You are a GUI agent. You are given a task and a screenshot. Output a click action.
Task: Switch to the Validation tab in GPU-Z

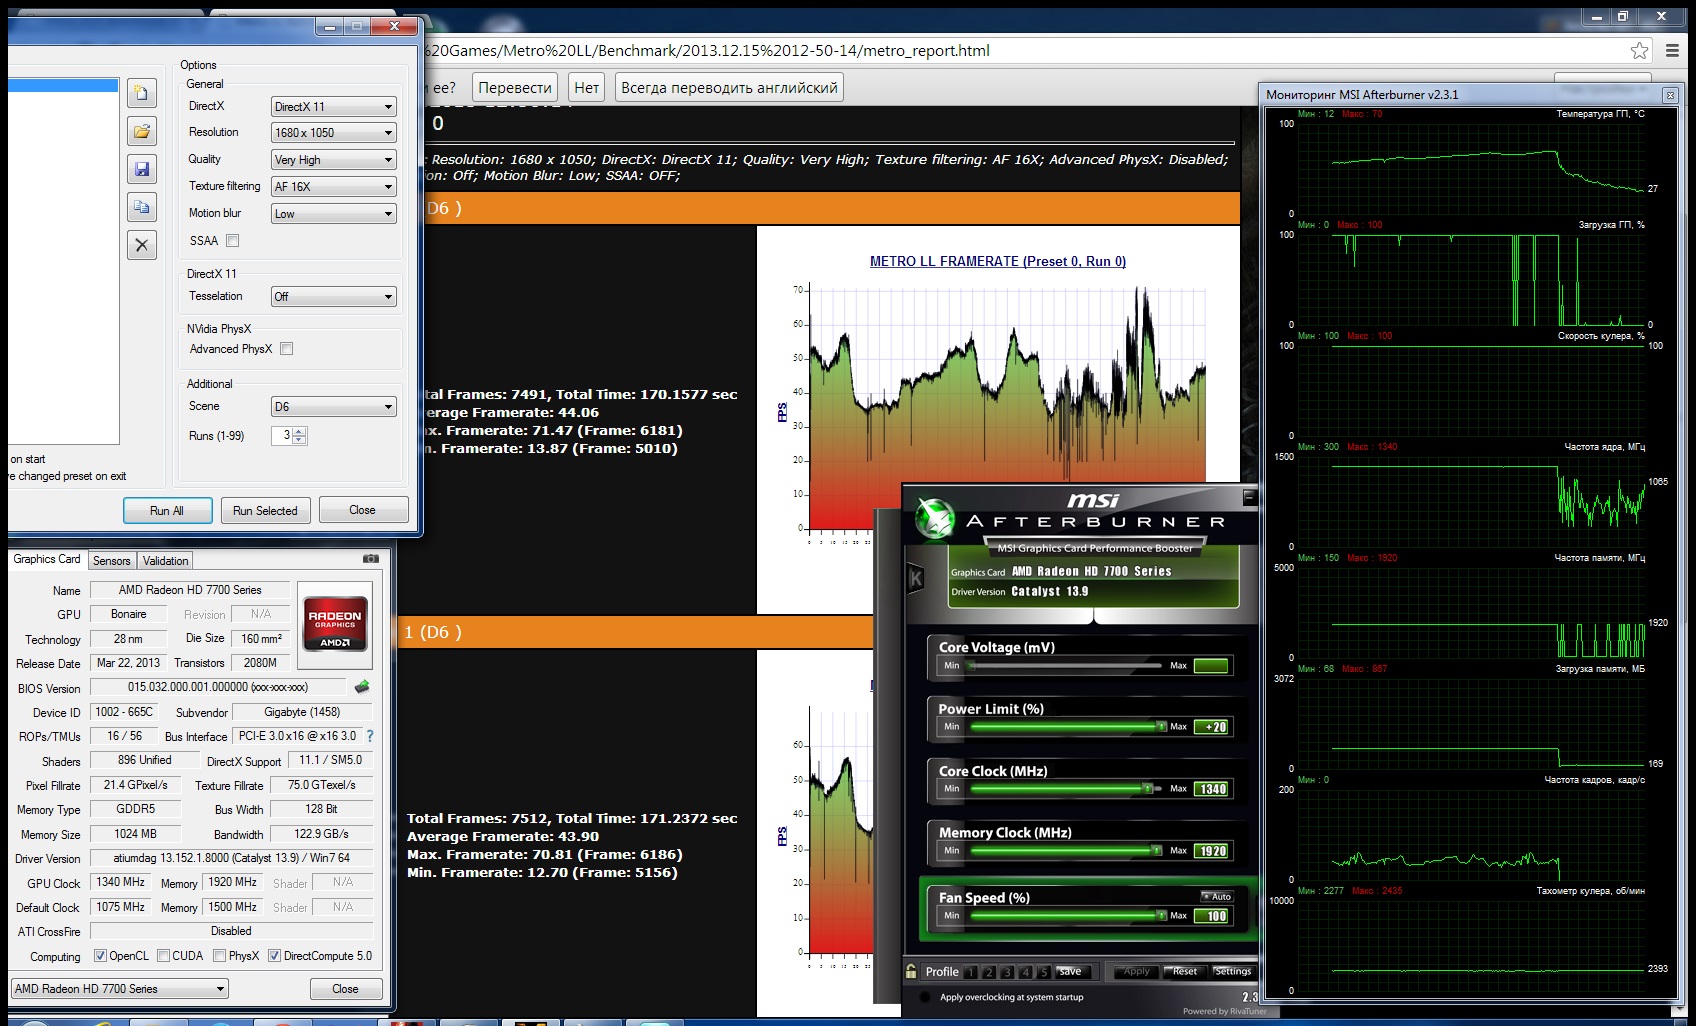[165, 561]
